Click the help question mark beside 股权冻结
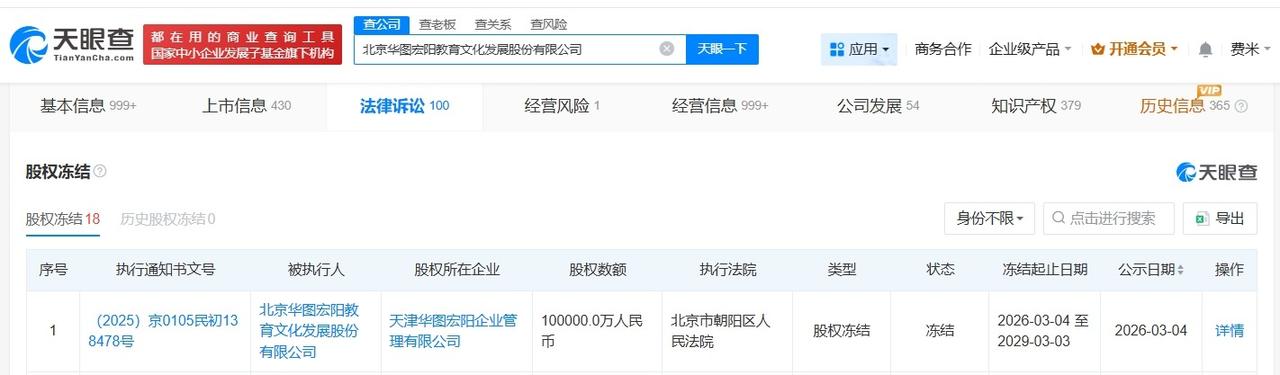This screenshot has height=375, width=1280. 100,172
